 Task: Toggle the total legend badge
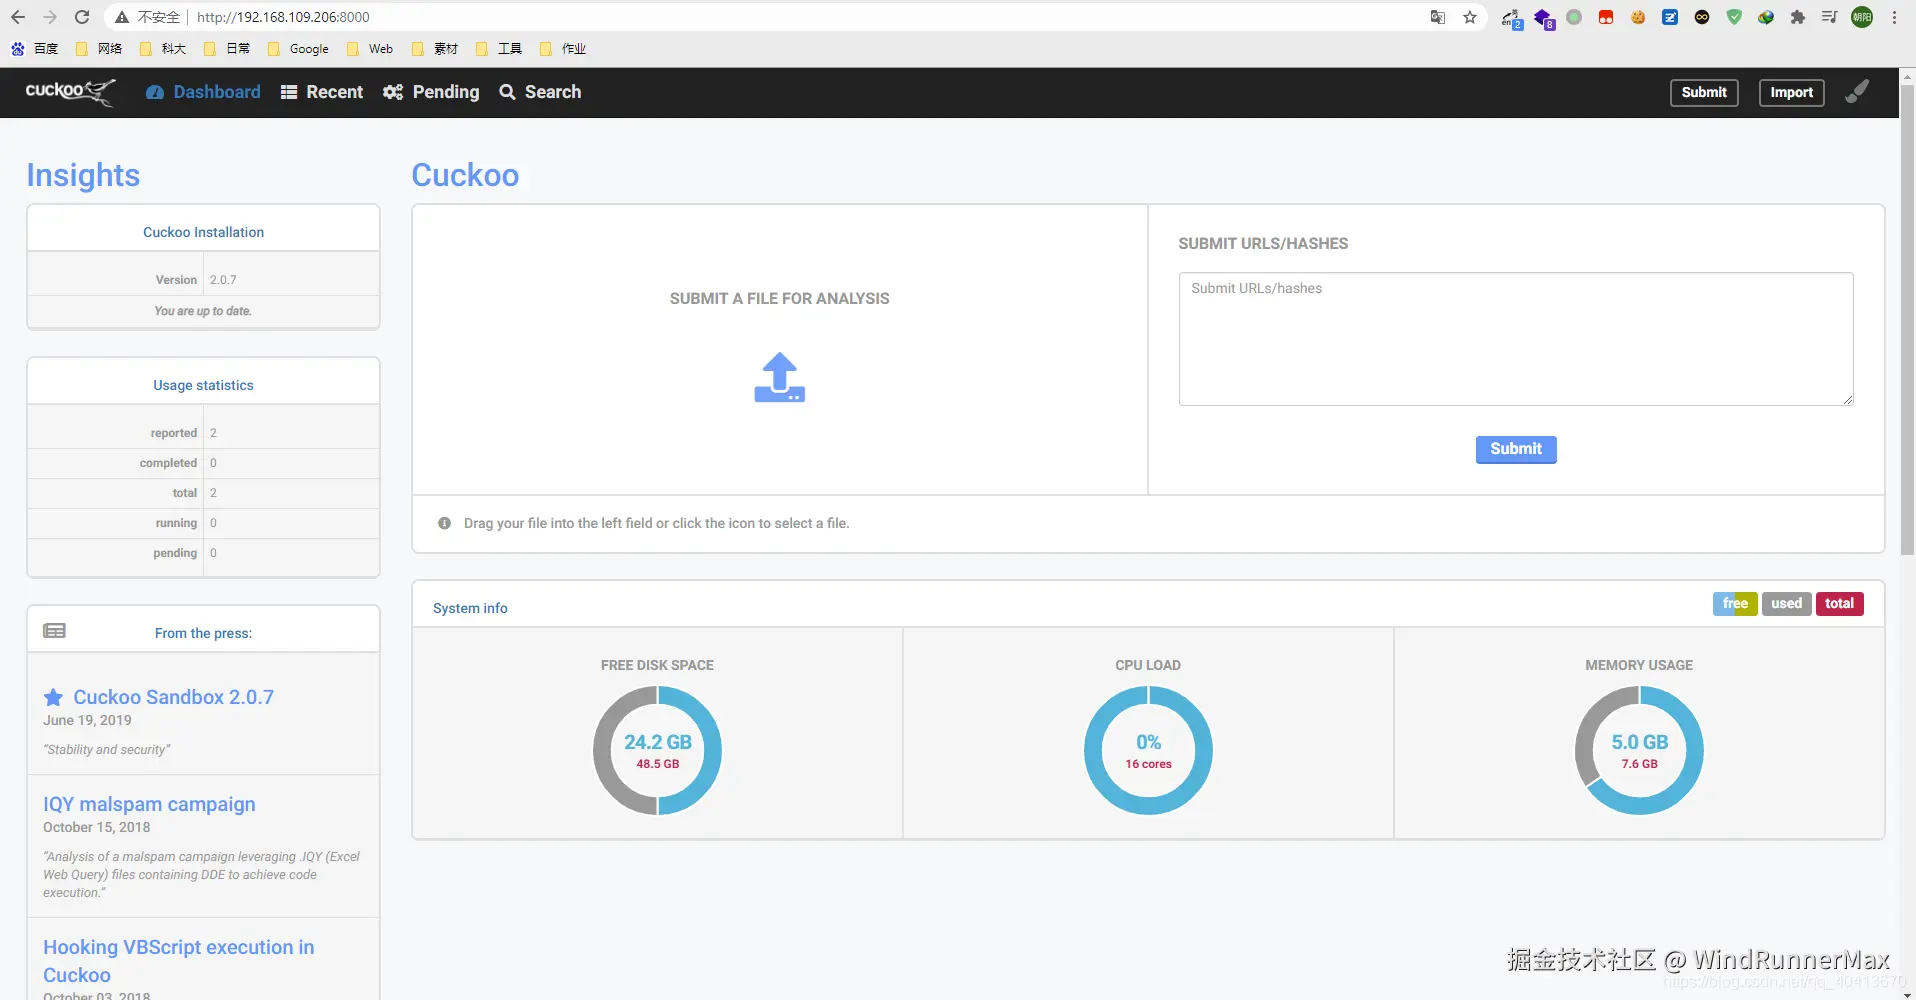pyautogui.click(x=1839, y=603)
